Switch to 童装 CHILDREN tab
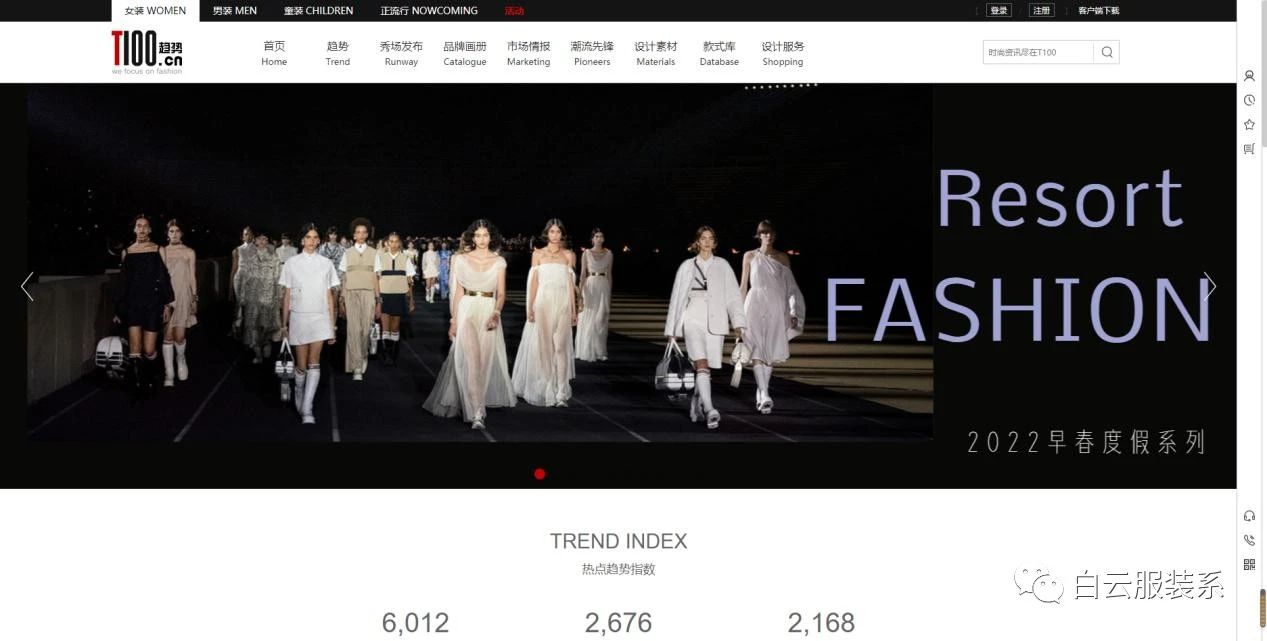The image size is (1267, 641). (318, 11)
